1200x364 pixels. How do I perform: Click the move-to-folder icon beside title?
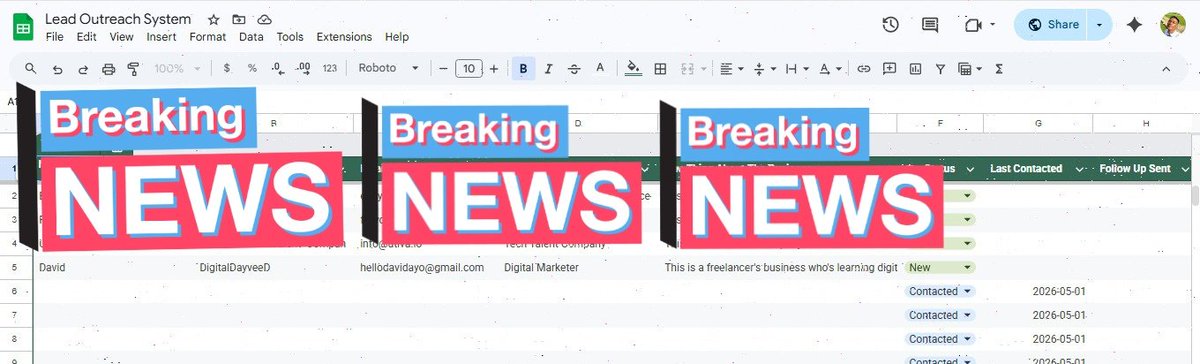tap(238, 20)
